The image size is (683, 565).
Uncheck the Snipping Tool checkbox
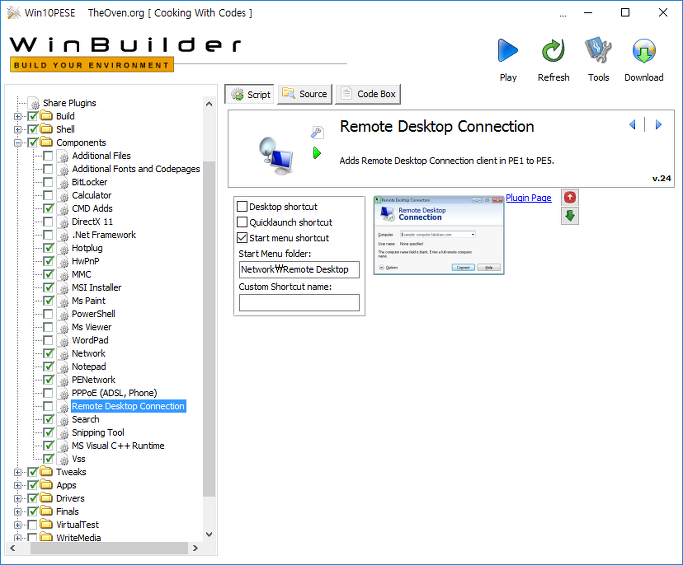coord(48,433)
